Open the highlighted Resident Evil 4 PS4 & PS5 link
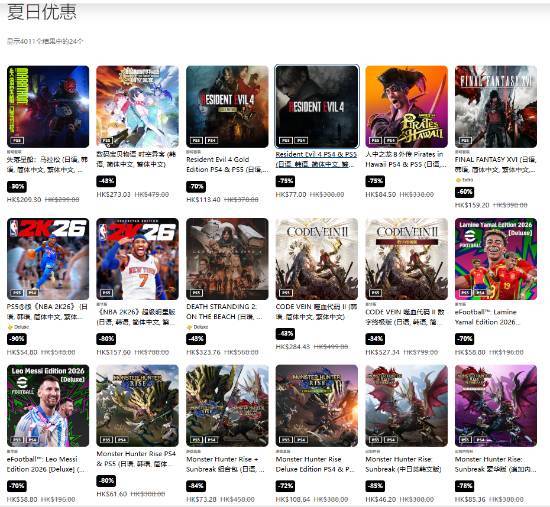The height and width of the screenshot is (507, 550). coord(316,159)
